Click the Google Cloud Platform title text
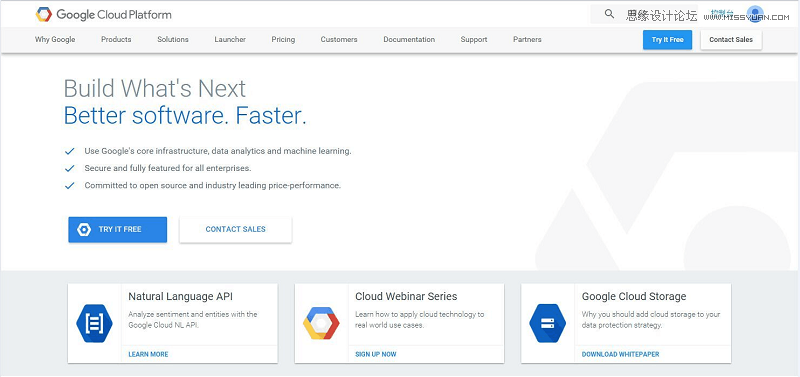 click(x=114, y=15)
